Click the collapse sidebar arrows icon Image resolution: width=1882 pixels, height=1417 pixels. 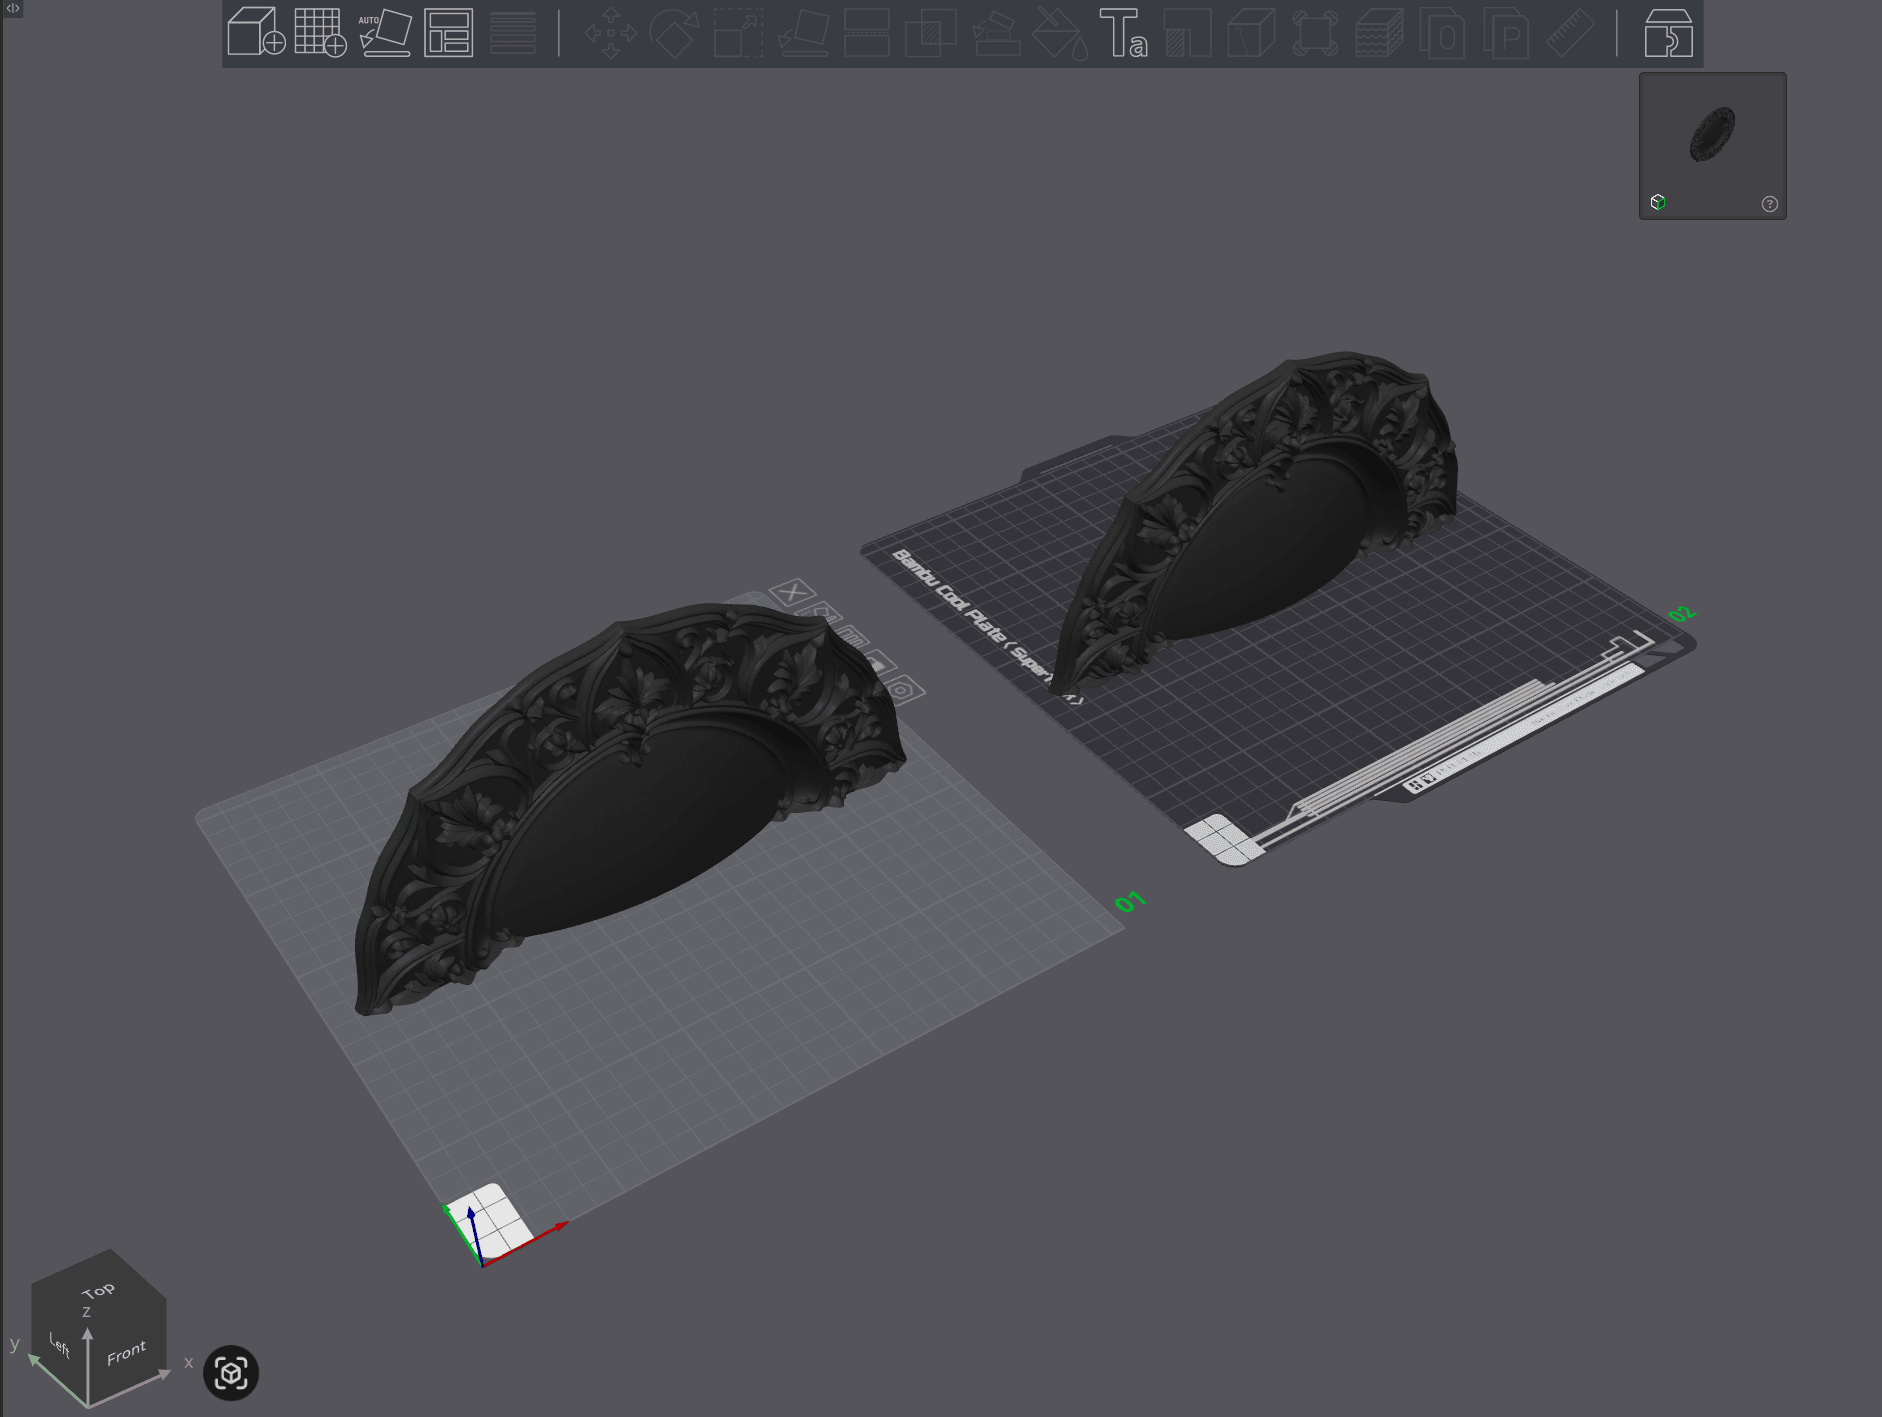click(13, 8)
